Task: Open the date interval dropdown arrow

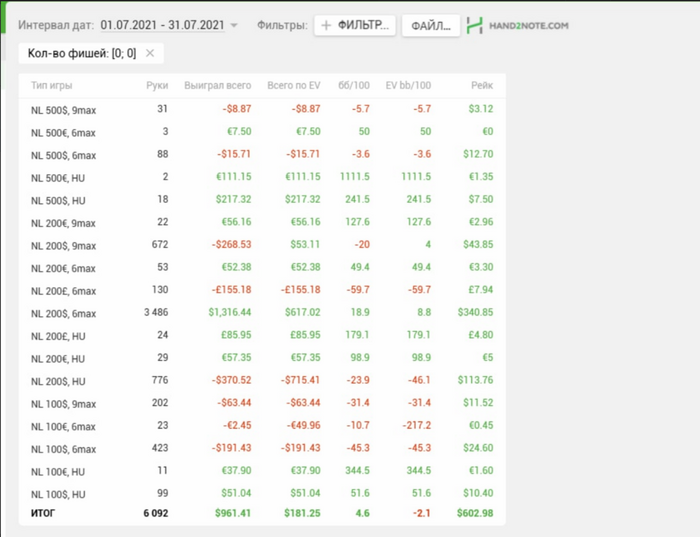Action: [x=234, y=25]
